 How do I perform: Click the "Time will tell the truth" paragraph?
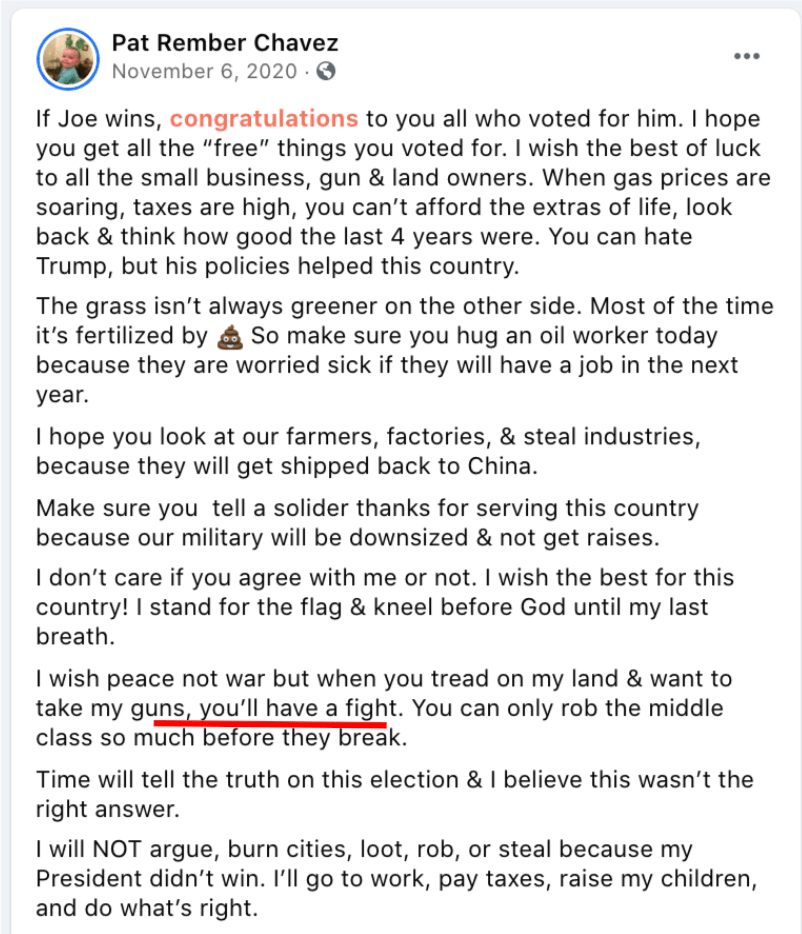click(x=394, y=794)
